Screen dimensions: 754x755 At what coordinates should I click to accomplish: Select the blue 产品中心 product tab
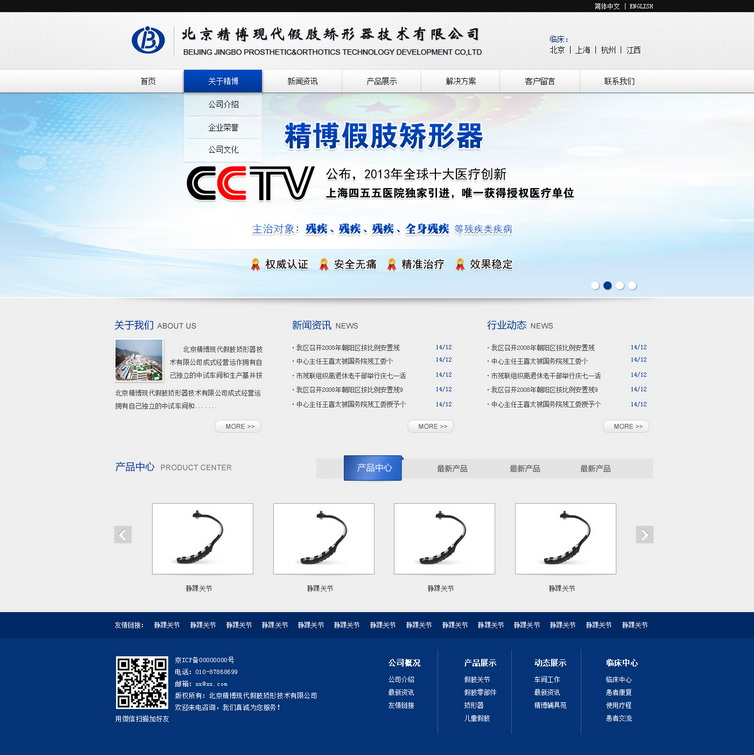click(373, 468)
